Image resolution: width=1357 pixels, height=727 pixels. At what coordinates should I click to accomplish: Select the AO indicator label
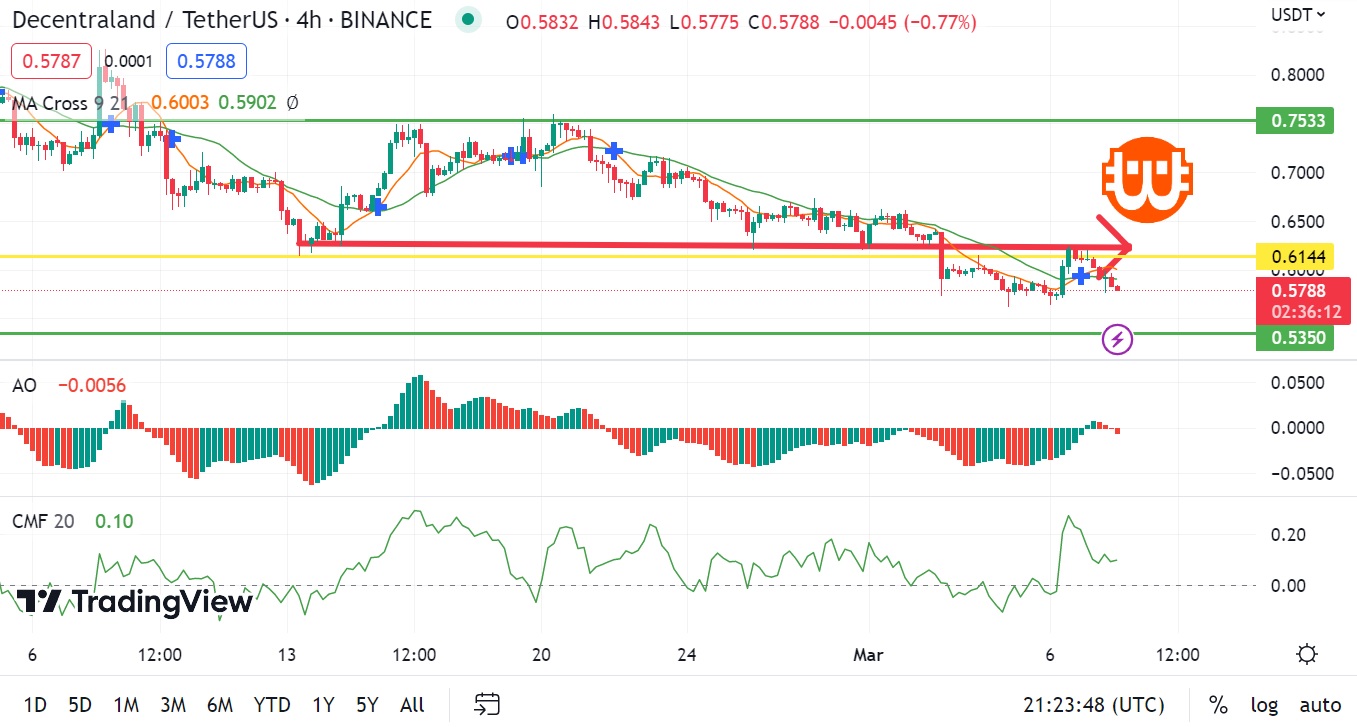24,385
